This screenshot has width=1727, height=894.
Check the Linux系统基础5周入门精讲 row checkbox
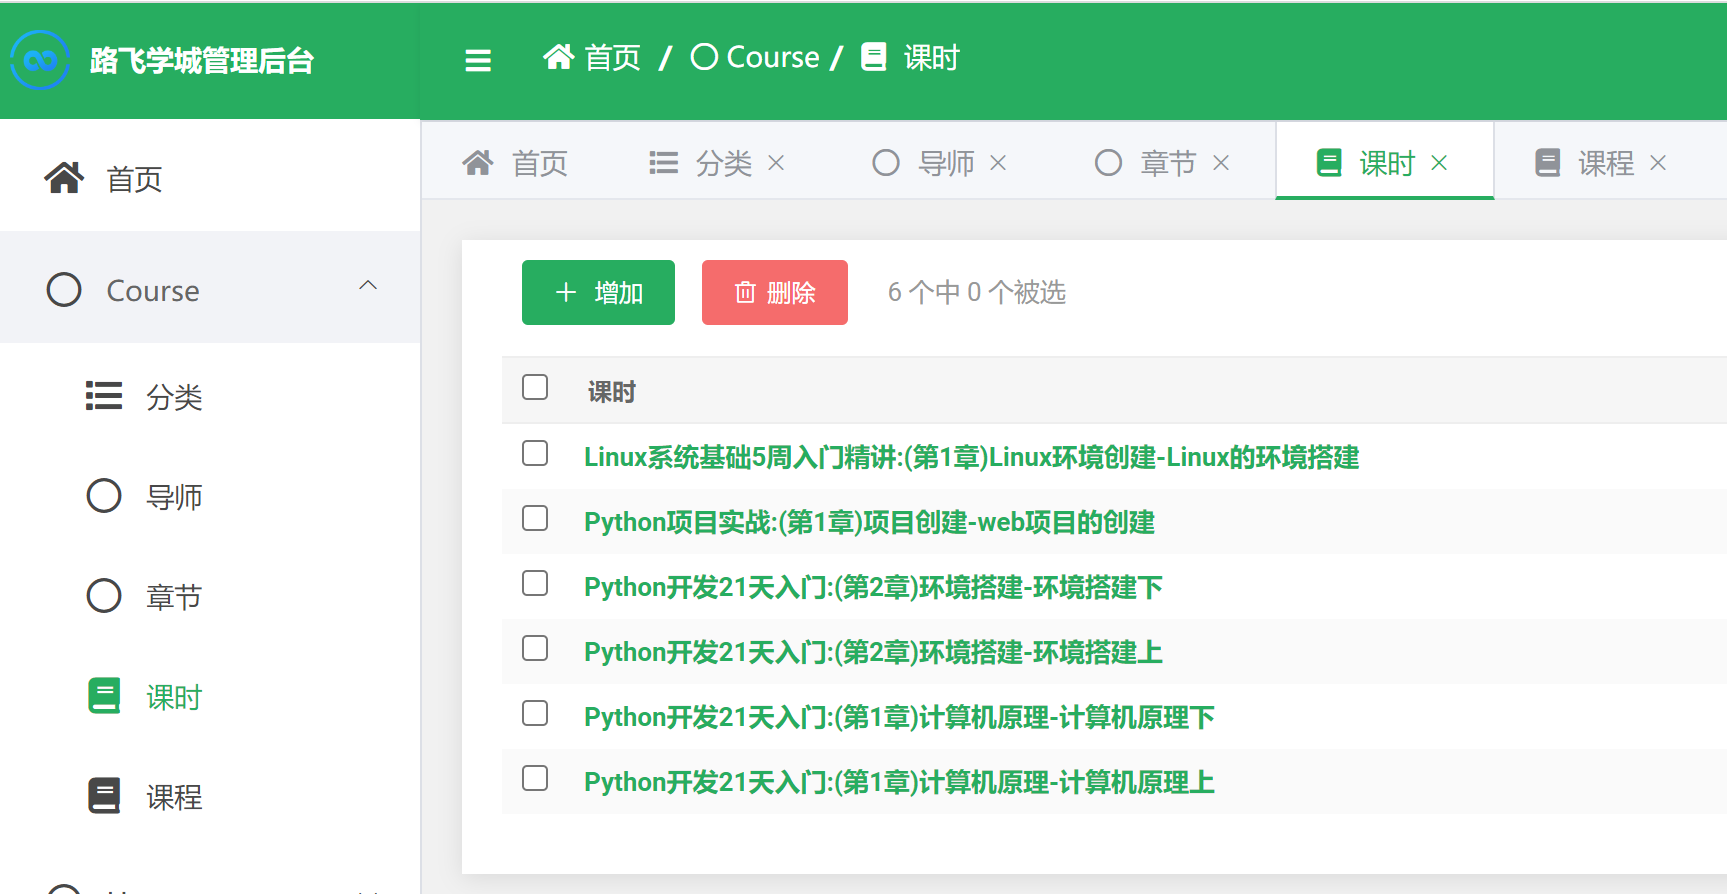(535, 453)
